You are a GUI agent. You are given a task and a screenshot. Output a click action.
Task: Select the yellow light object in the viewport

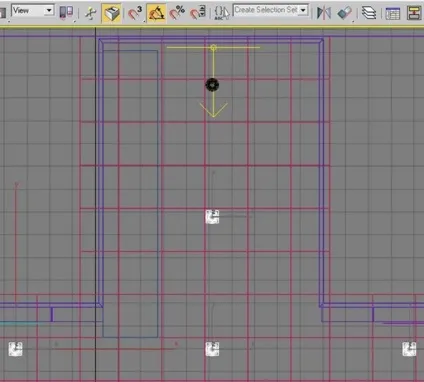[213, 48]
